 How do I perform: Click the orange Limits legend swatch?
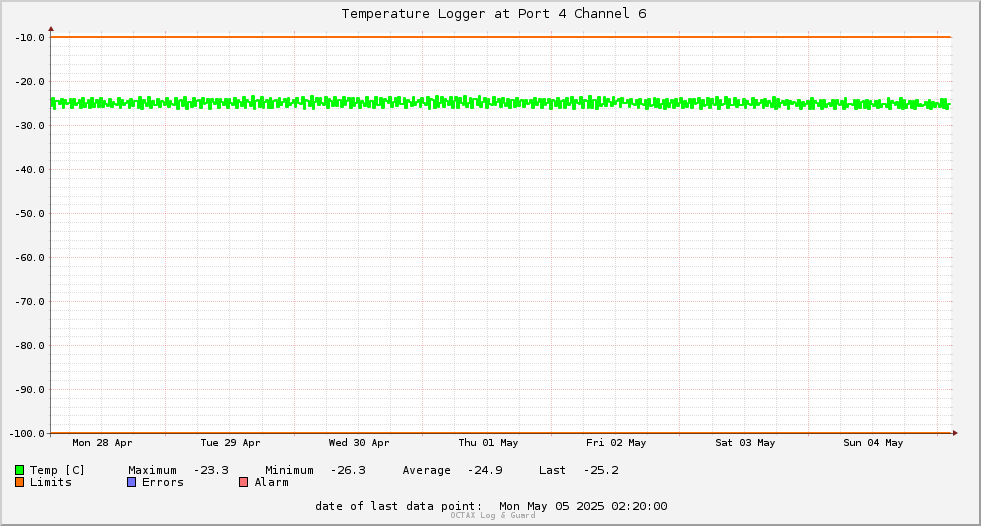(x=19, y=482)
